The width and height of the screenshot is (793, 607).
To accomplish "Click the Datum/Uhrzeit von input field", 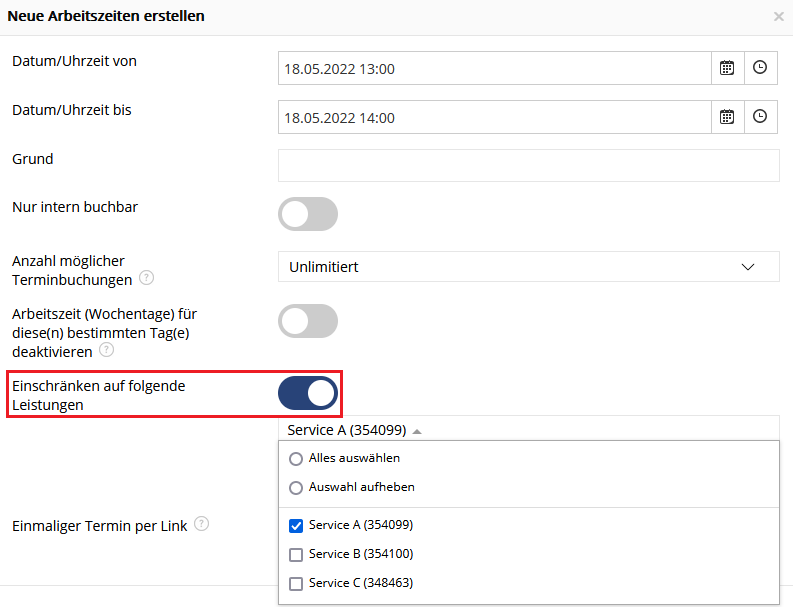I will 495,68.
